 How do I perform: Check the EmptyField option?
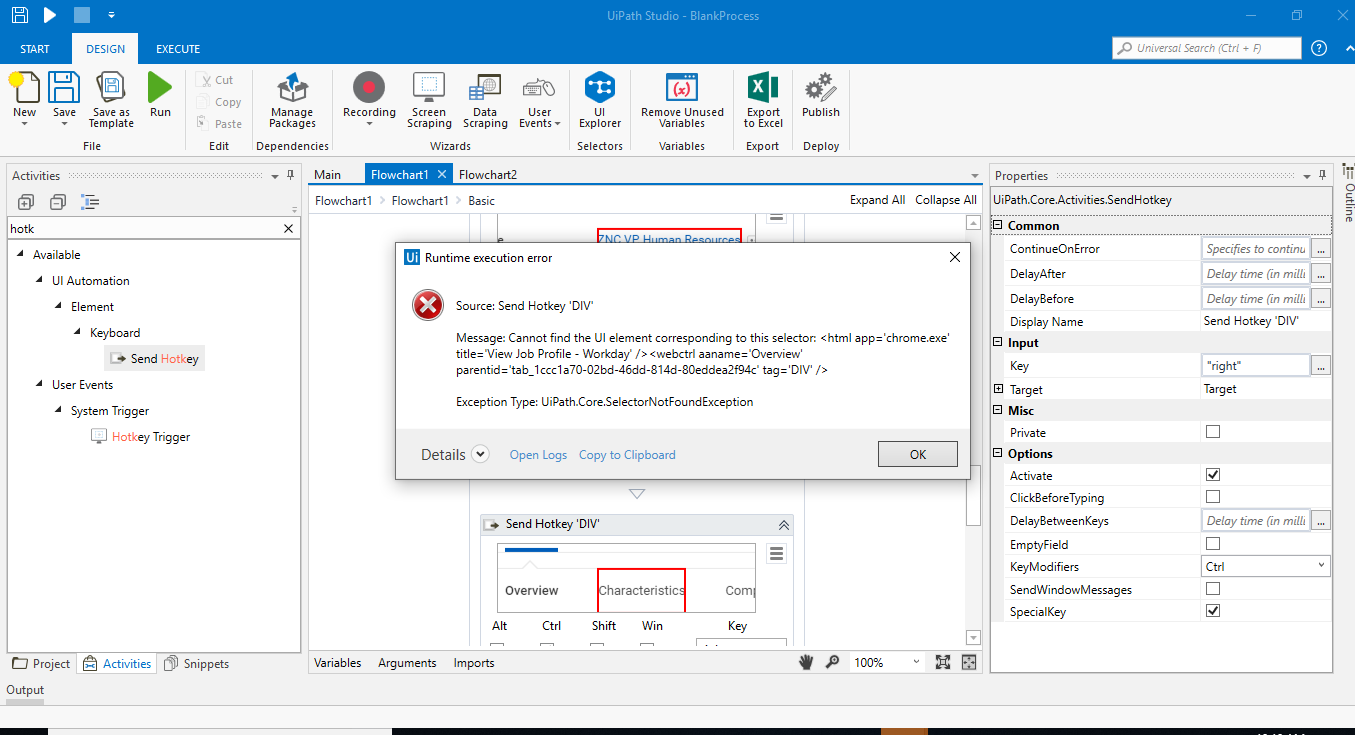pyautogui.click(x=1213, y=545)
